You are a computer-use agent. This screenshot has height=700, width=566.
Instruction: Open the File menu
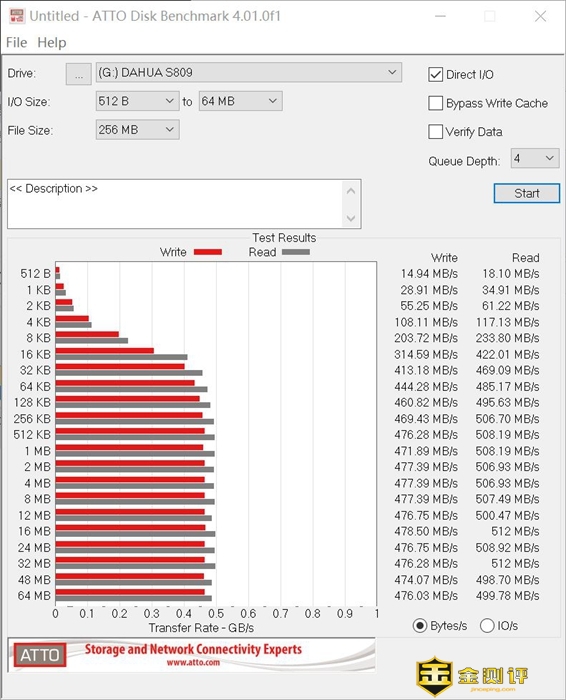pyautogui.click(x=17, y=42)
